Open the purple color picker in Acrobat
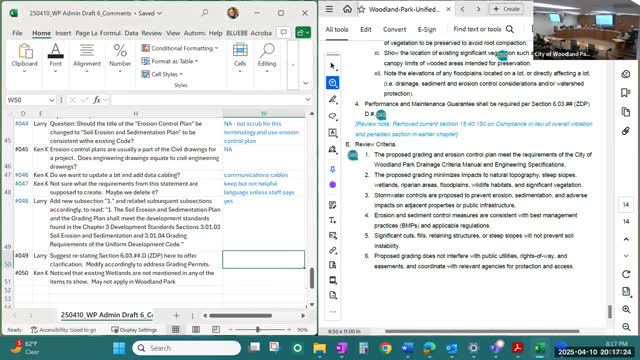Viewport: 640px width, 360px height. [333, 184]
